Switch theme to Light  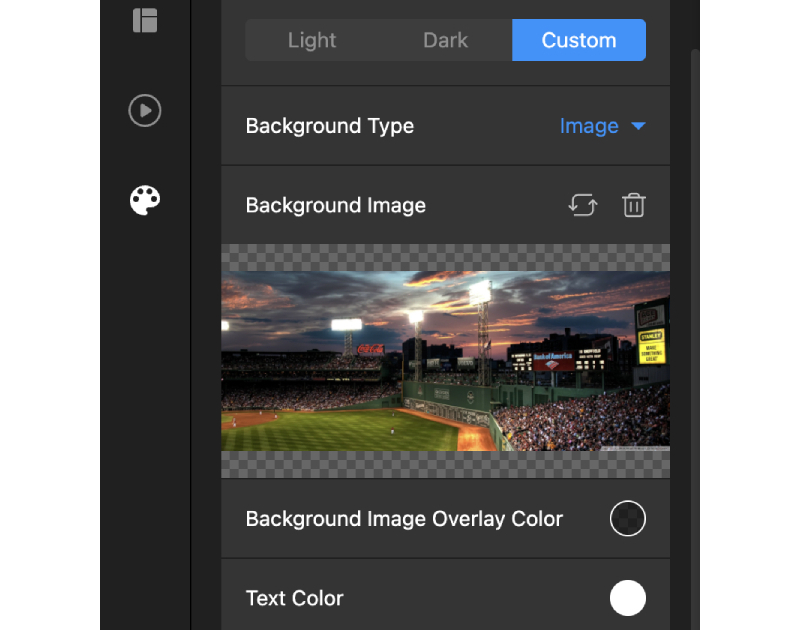(x=311, y=40)
